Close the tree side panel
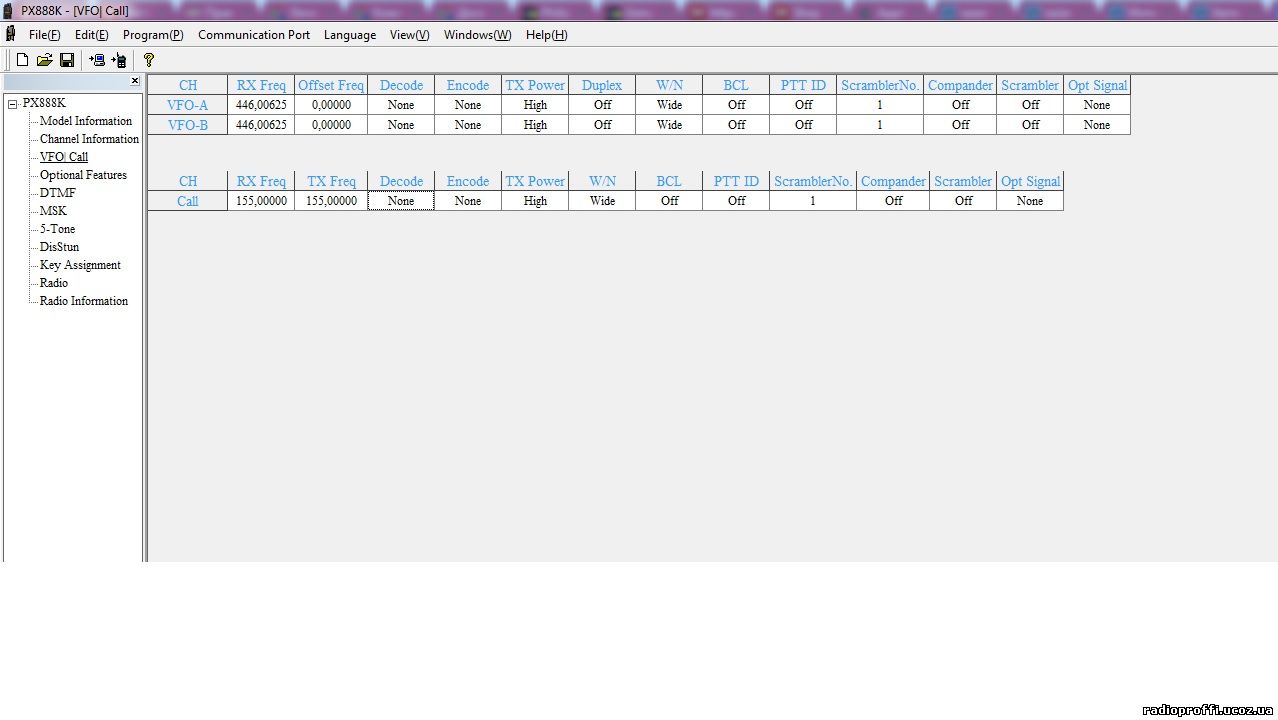1278x720 pixels. click(135, 81)
